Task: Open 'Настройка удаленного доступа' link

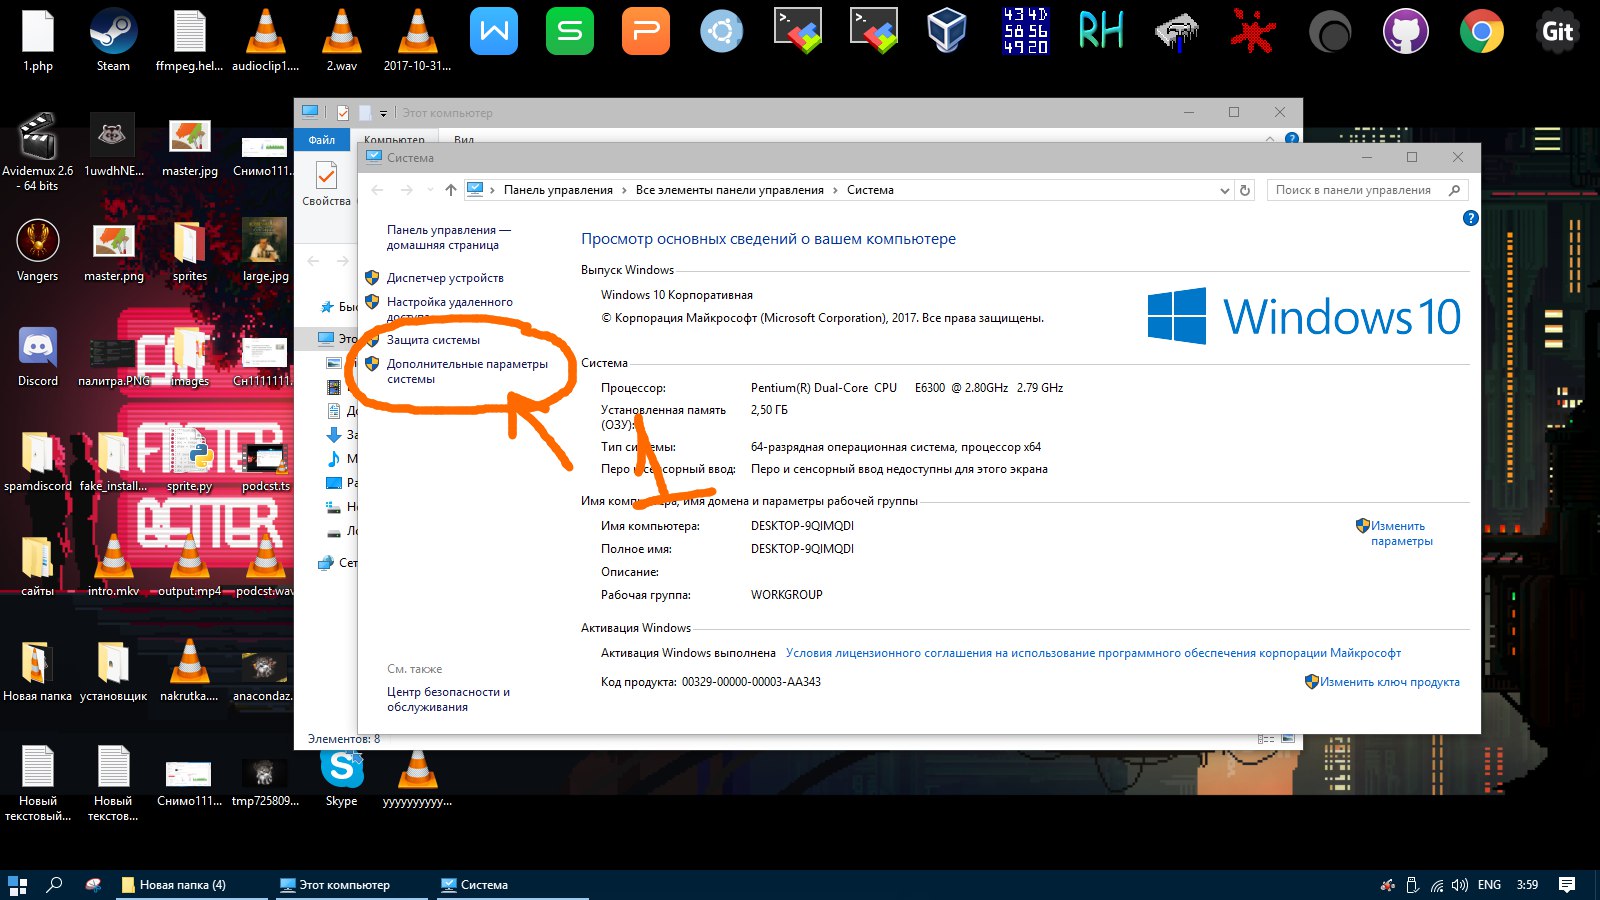Action: pos(449,309)
